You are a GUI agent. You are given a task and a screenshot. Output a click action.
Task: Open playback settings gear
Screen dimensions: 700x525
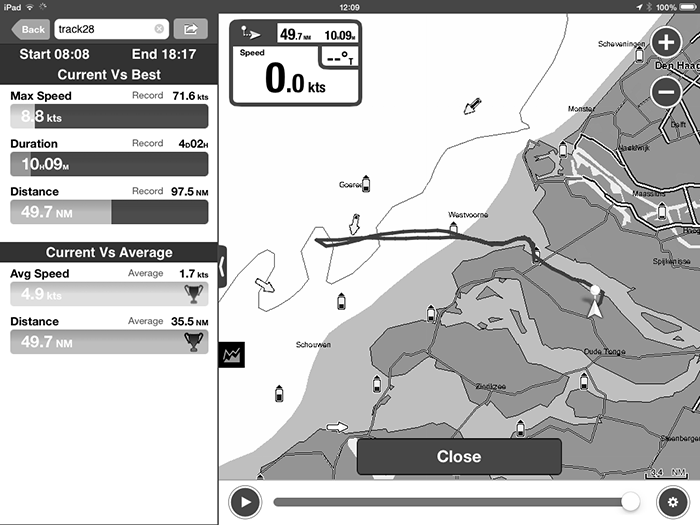point(672,501)
